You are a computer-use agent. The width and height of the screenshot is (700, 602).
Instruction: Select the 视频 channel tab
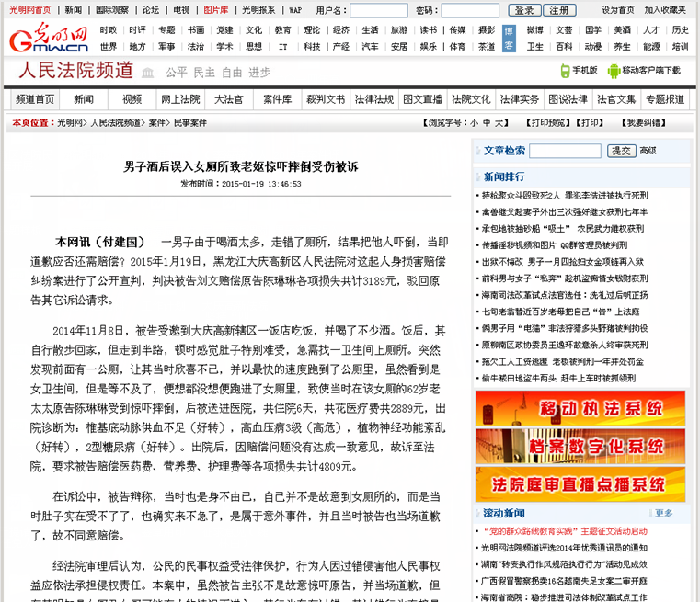click(x=132, y=100)
